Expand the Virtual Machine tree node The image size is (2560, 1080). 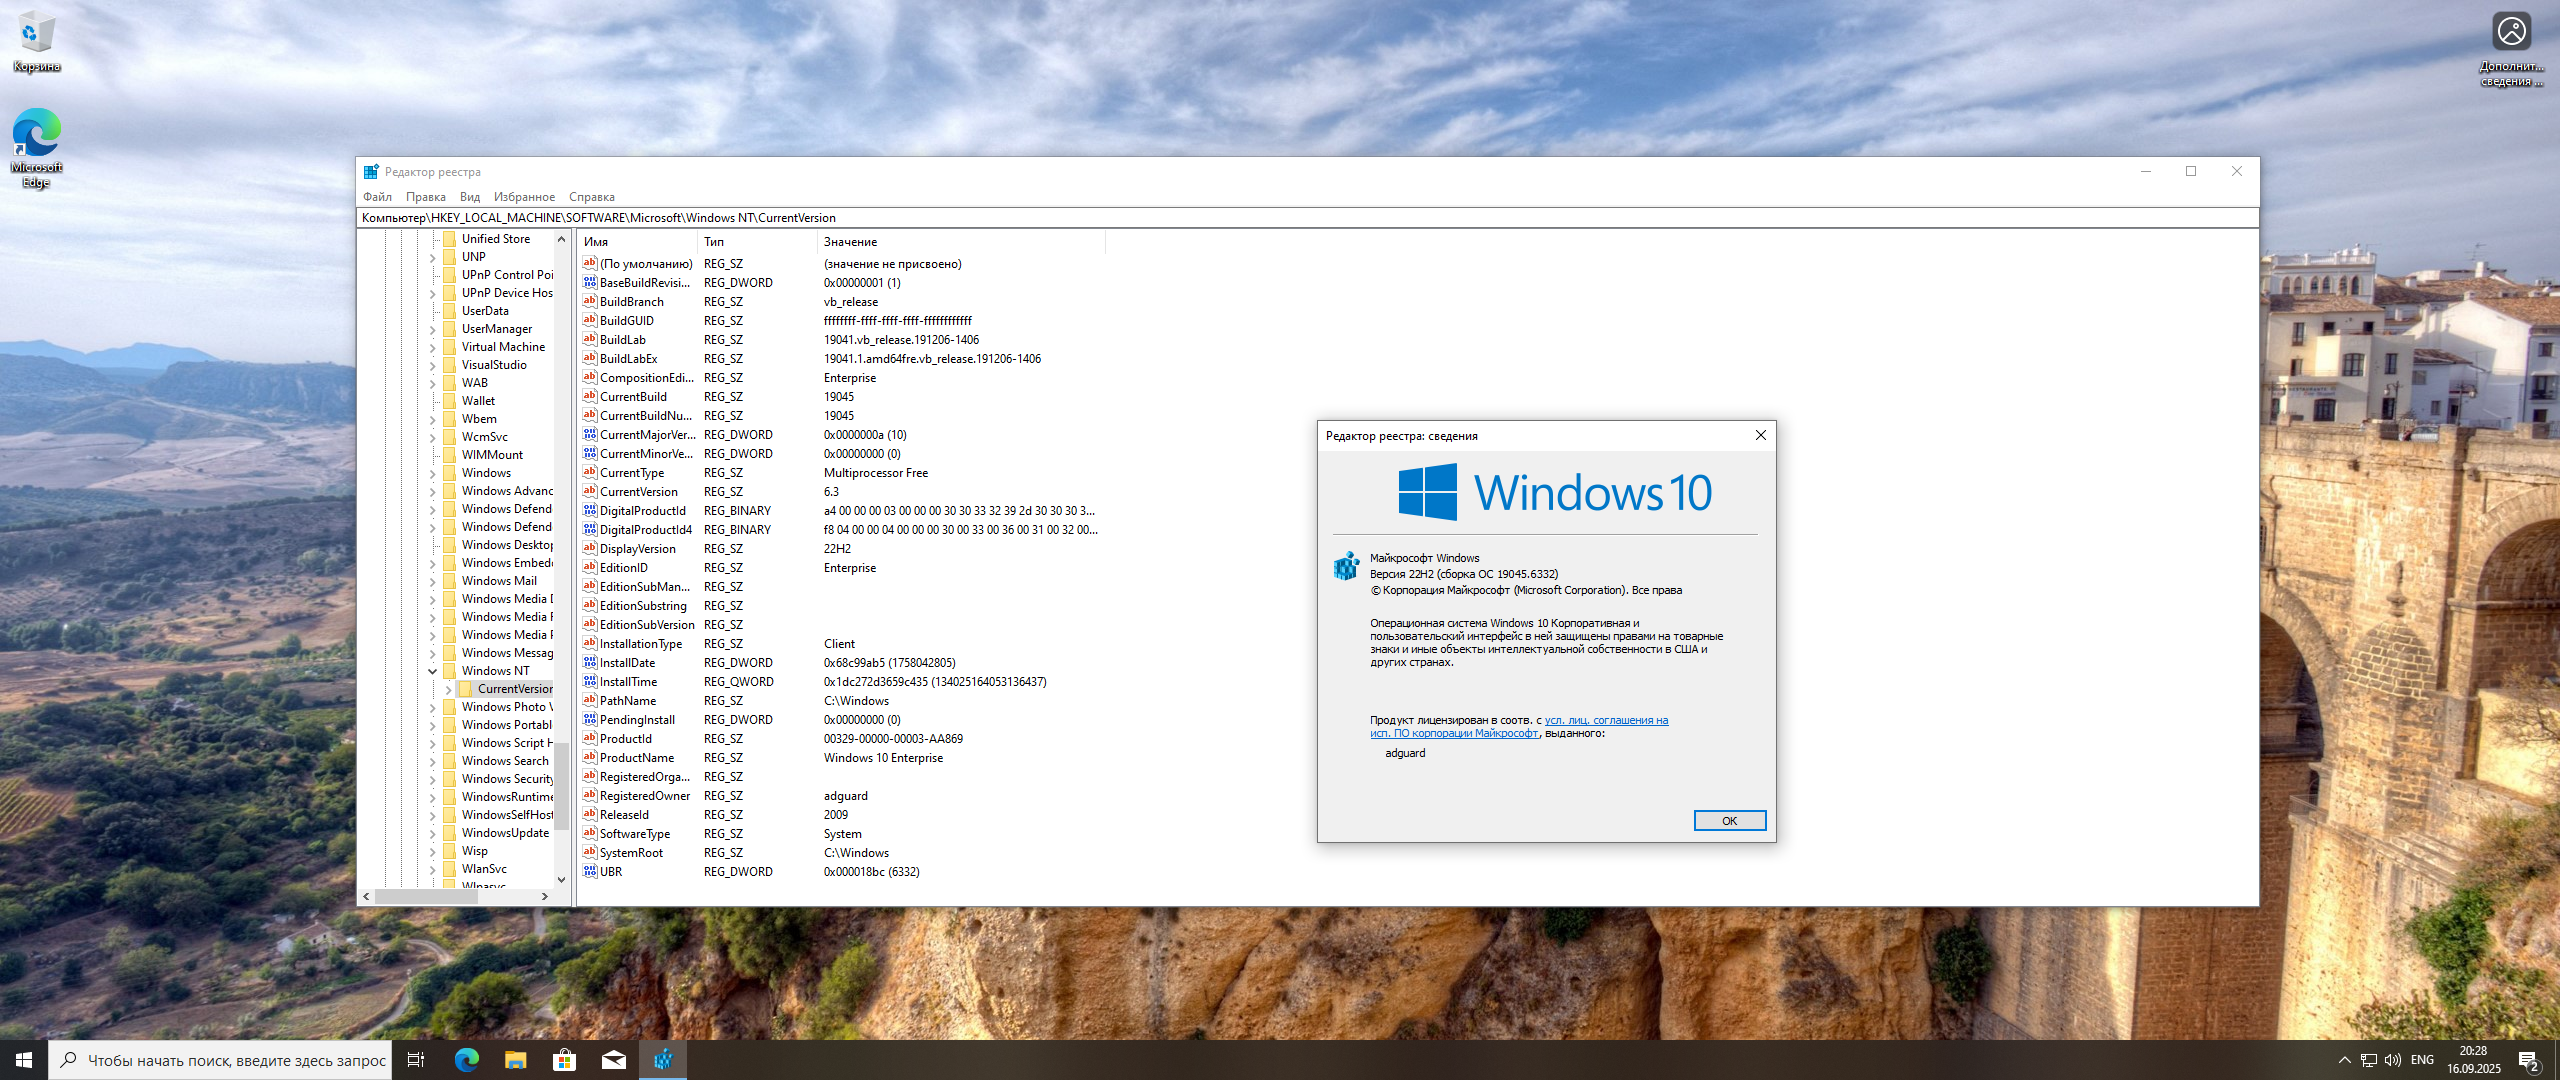click(x=433, y=347)
